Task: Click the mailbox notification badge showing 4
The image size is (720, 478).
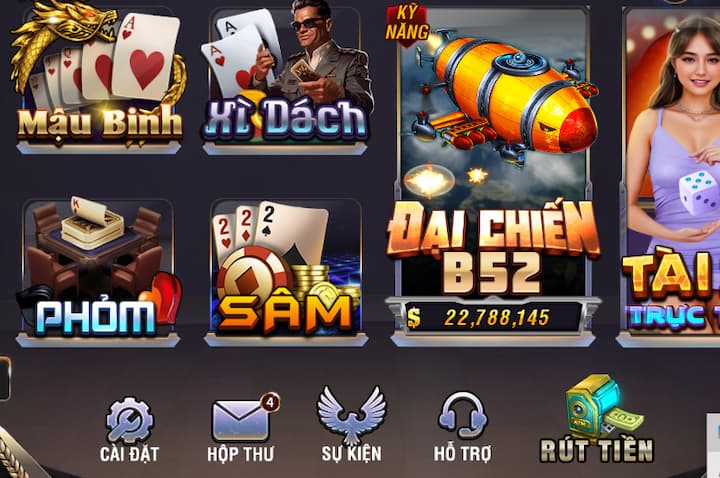Action: (270, 403)
